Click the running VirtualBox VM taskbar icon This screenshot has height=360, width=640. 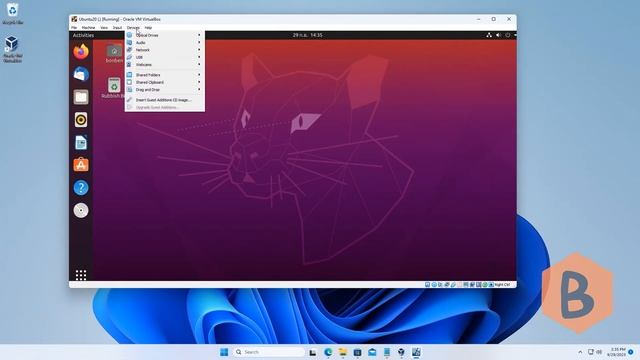(x=416, y=352)
